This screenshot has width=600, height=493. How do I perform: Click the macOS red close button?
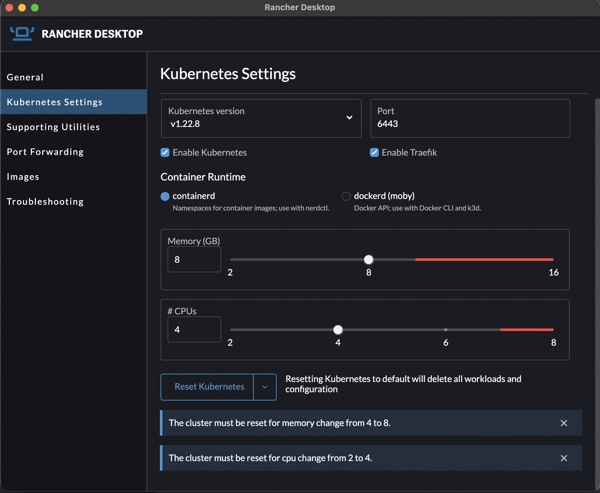click(9, 8)
